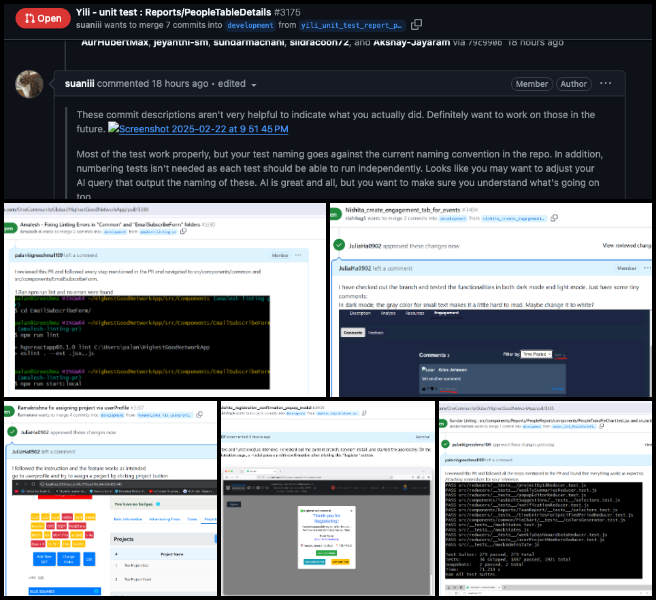Click the address bar of Sundar PR window

545,408
